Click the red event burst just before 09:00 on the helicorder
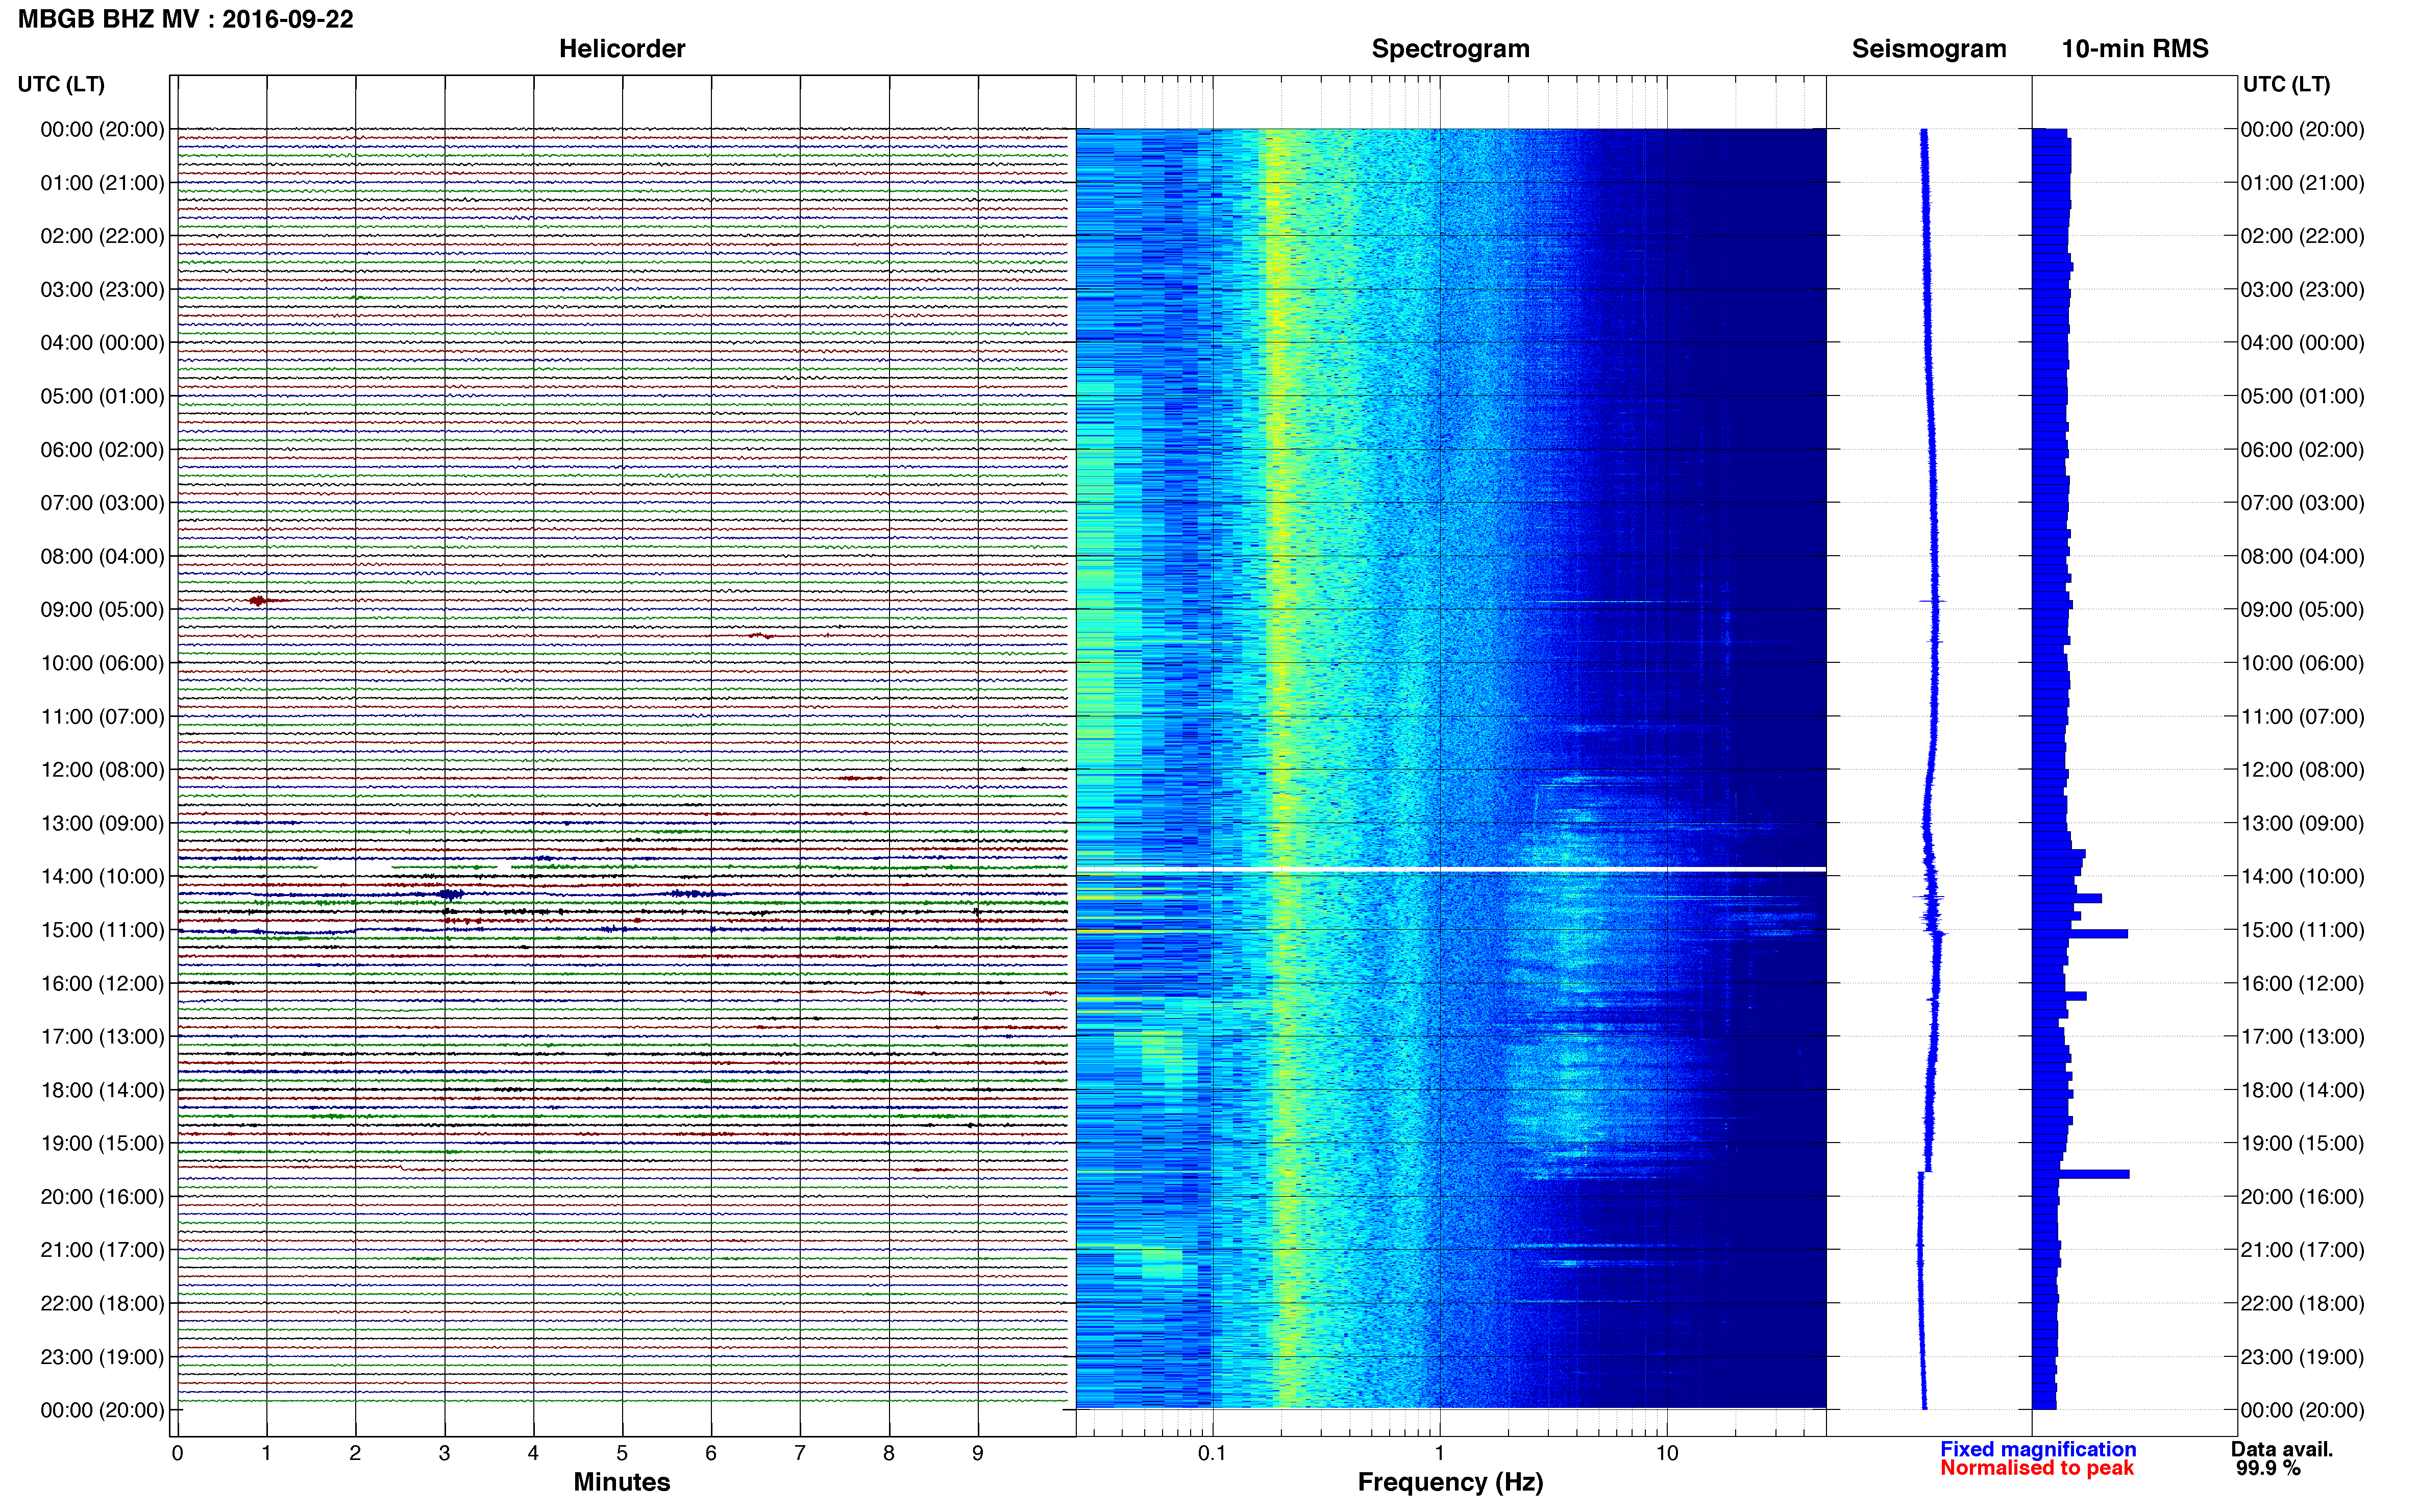Image resolution: width=2419 pixels, height=1512 pixels. pos(258,600)
